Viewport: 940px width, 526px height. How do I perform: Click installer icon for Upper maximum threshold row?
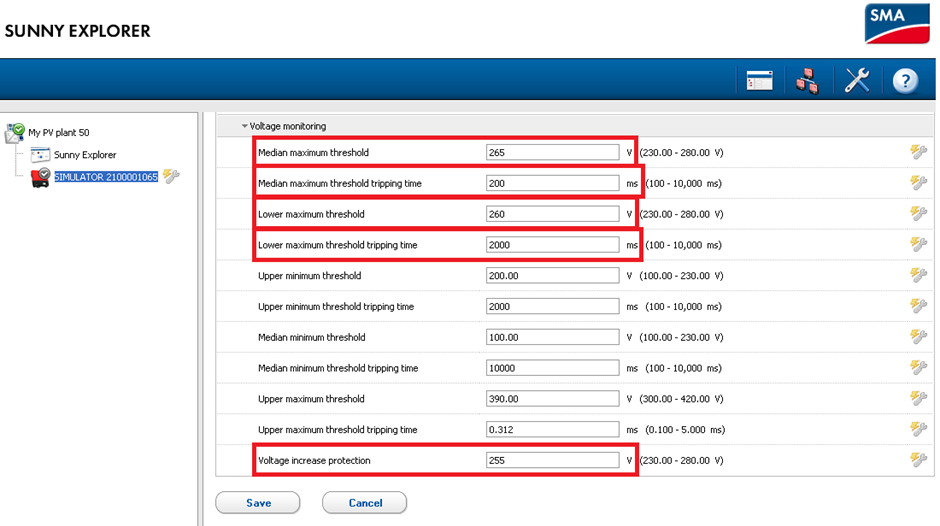coord(918,398)
